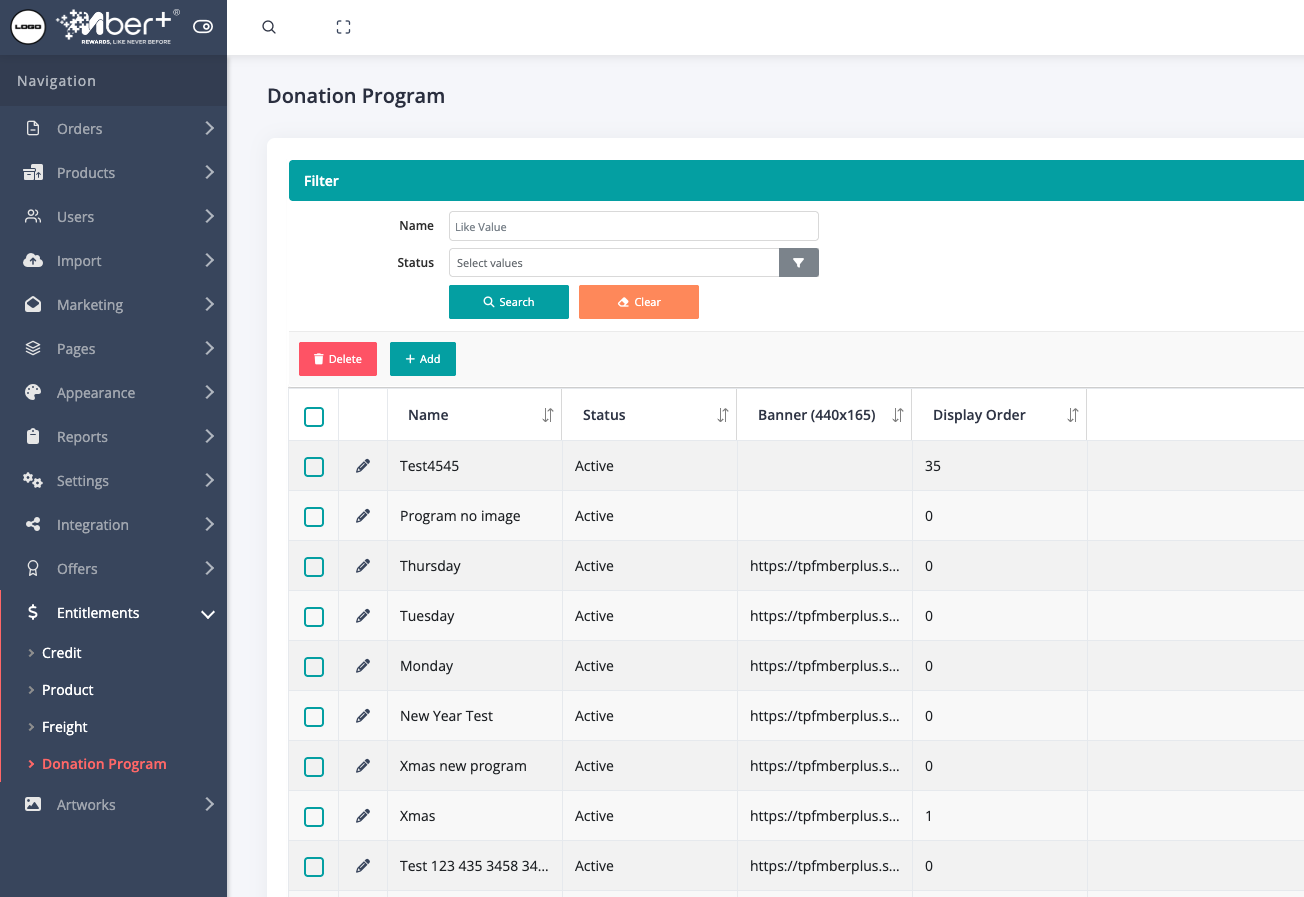
Task: Click the pencil edit icon for Test4545
Action: coord(363,466)
